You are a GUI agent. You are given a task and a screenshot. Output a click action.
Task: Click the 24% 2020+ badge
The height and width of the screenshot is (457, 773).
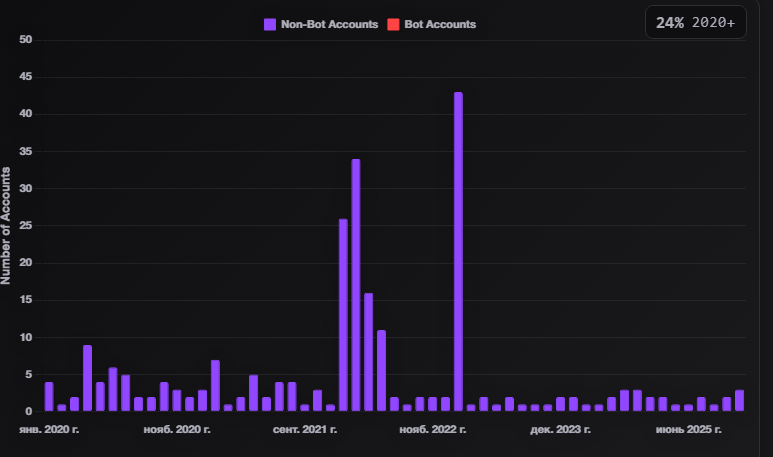[696, 22]
